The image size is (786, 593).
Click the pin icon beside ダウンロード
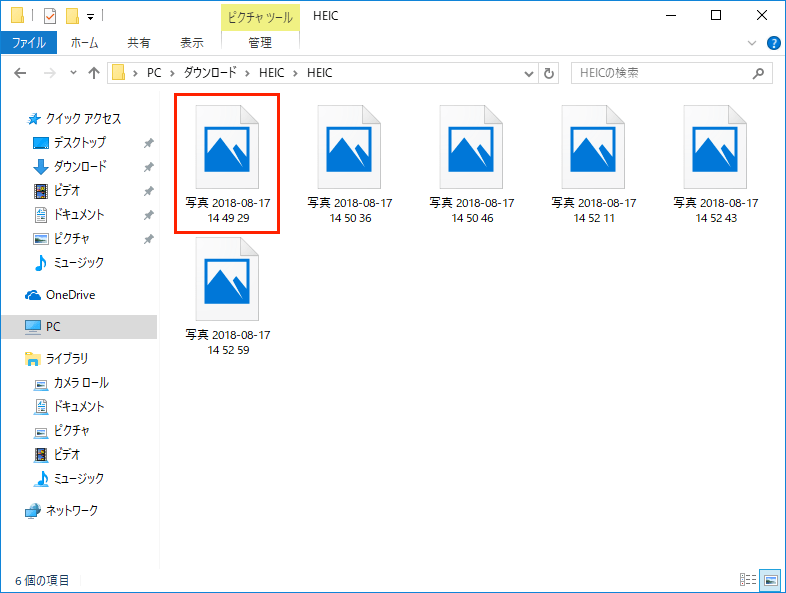click(148, 167)
